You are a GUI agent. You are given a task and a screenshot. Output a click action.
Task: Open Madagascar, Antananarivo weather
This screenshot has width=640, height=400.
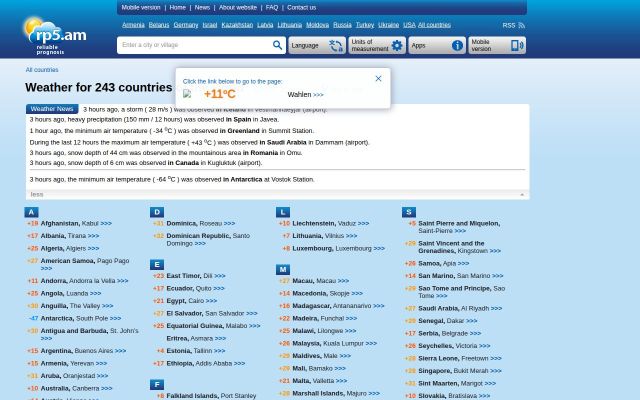338,306
